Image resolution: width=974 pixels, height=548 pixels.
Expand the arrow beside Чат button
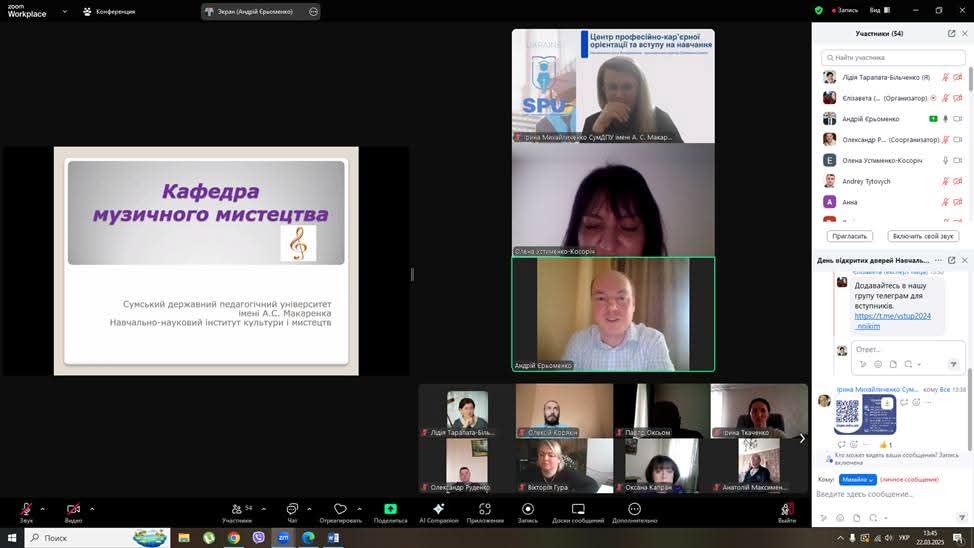309,509
